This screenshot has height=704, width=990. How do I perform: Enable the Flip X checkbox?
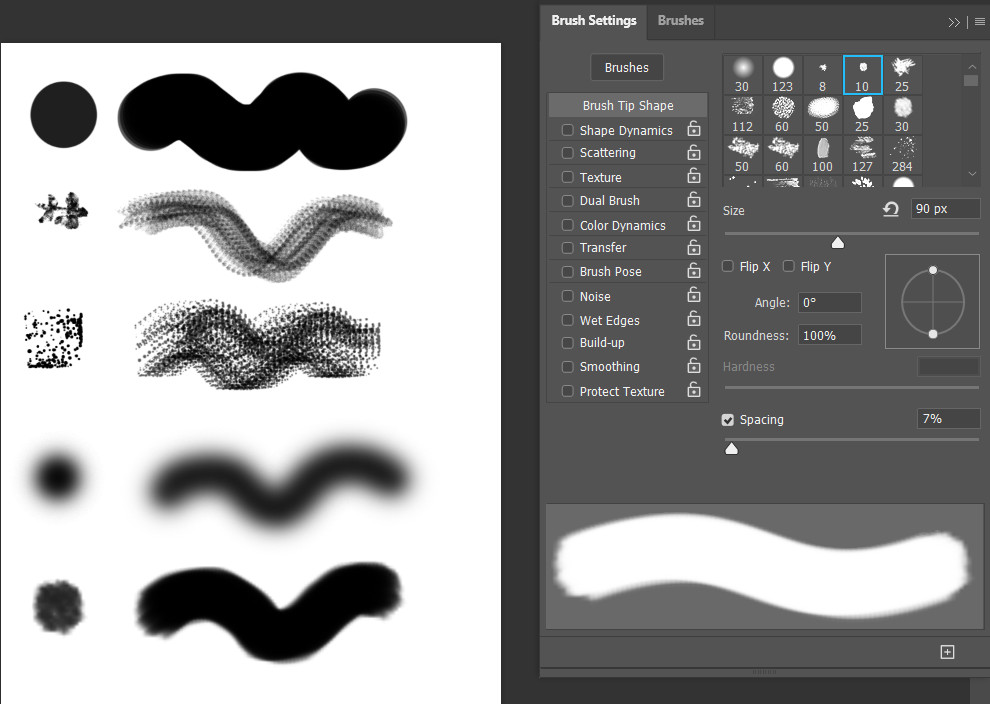tap(728, 266)
